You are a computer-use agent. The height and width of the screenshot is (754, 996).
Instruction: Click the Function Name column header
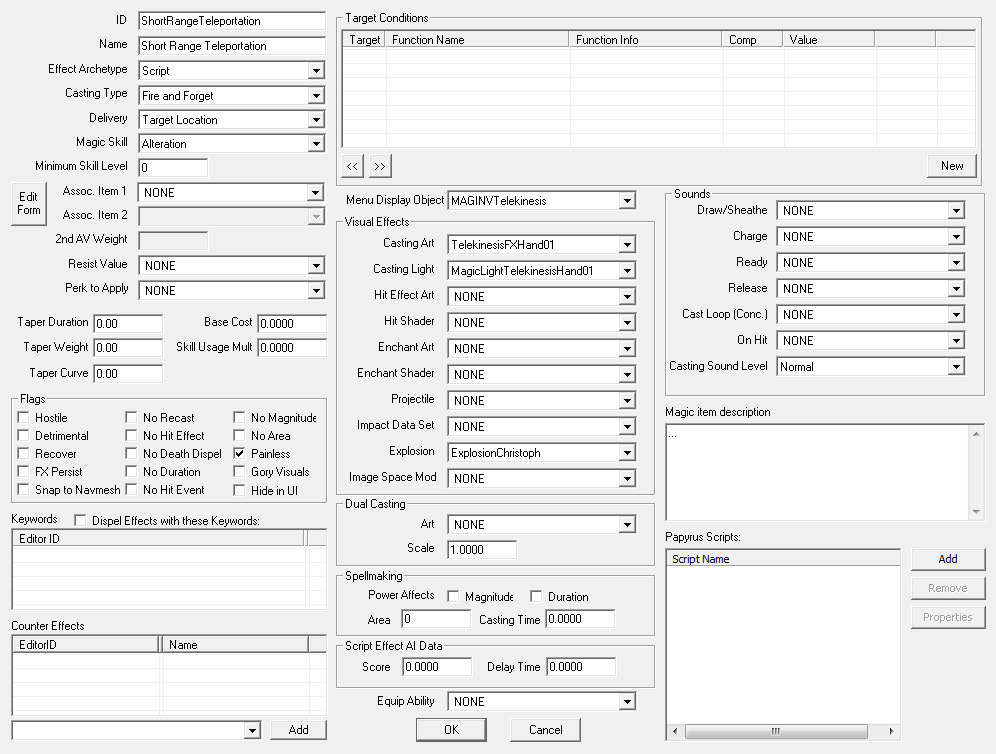coord(477,40)
